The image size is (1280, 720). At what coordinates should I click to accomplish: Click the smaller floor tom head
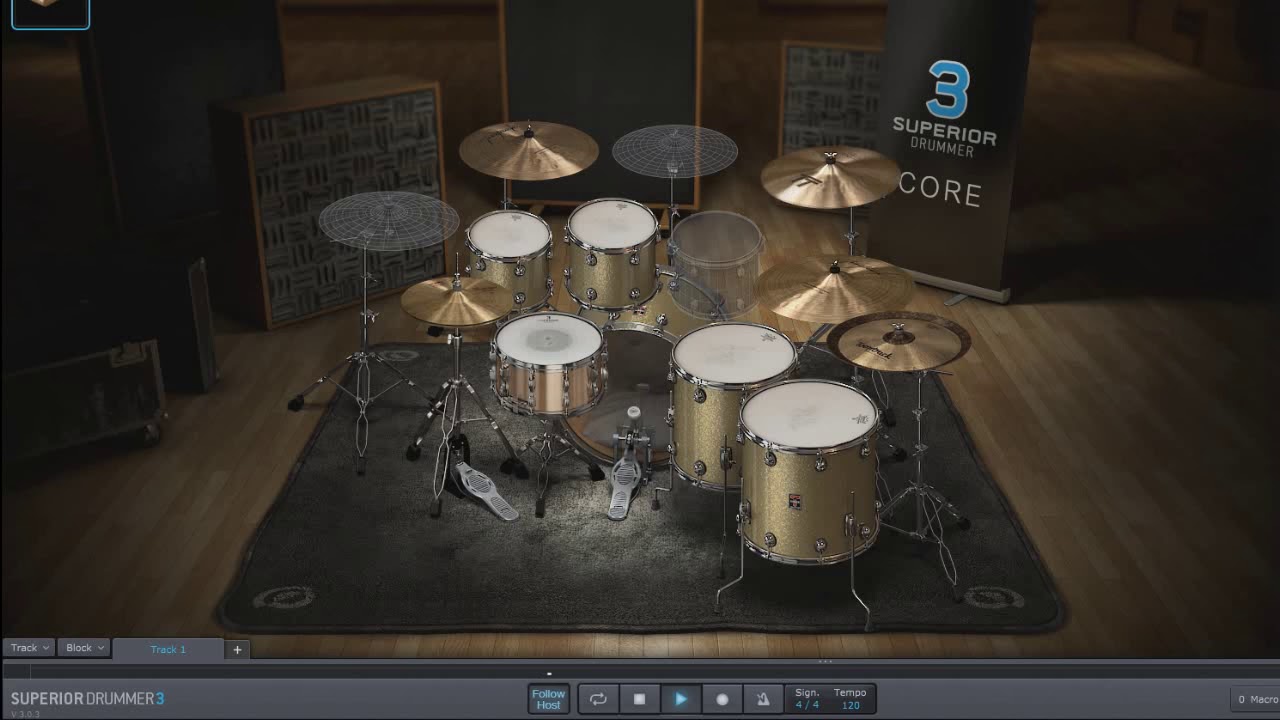click(733, 354)
